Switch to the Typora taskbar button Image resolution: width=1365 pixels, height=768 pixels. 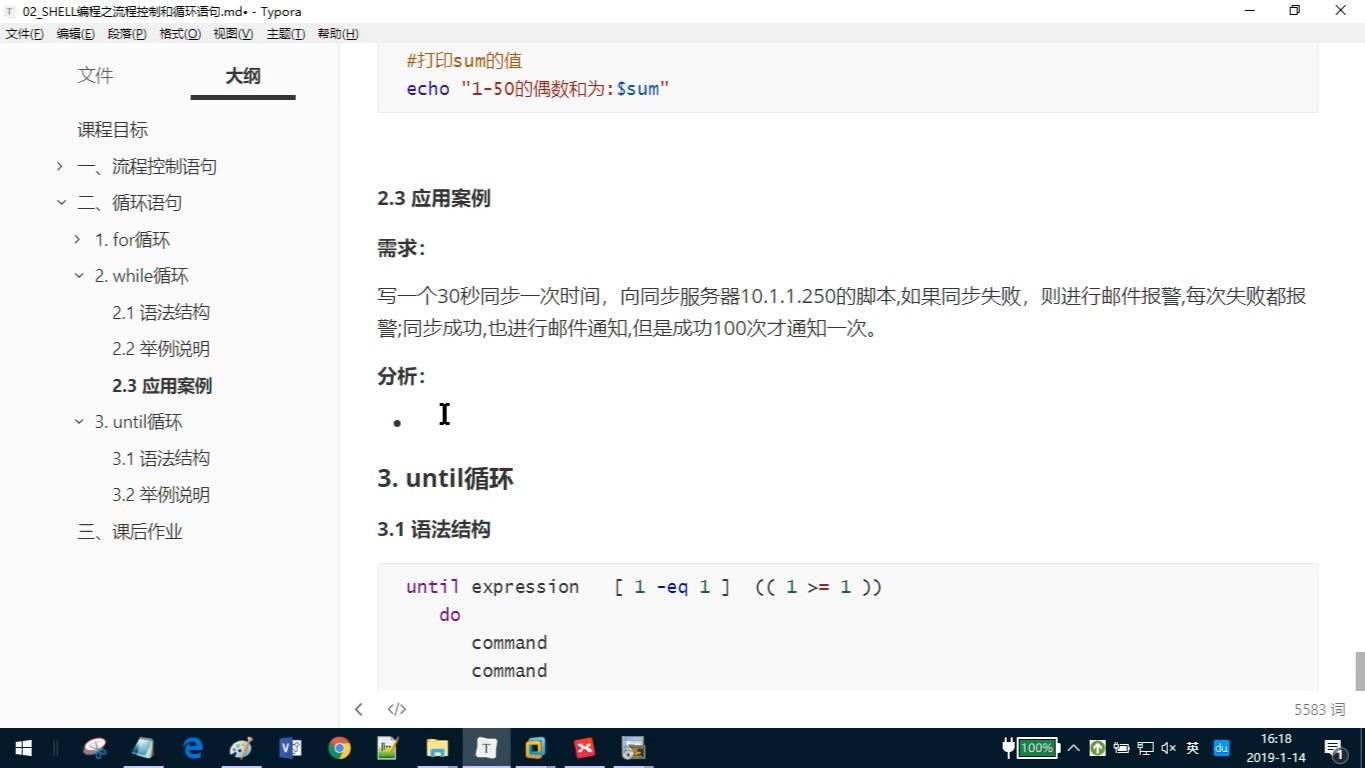click(486, 748)
